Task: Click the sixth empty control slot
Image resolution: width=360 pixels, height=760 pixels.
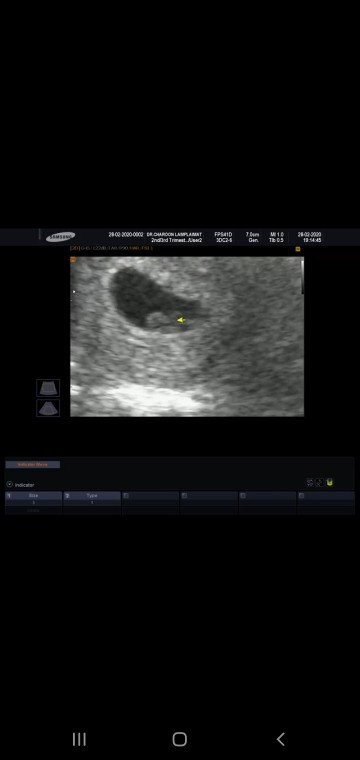Action: [x=326, y=503]
